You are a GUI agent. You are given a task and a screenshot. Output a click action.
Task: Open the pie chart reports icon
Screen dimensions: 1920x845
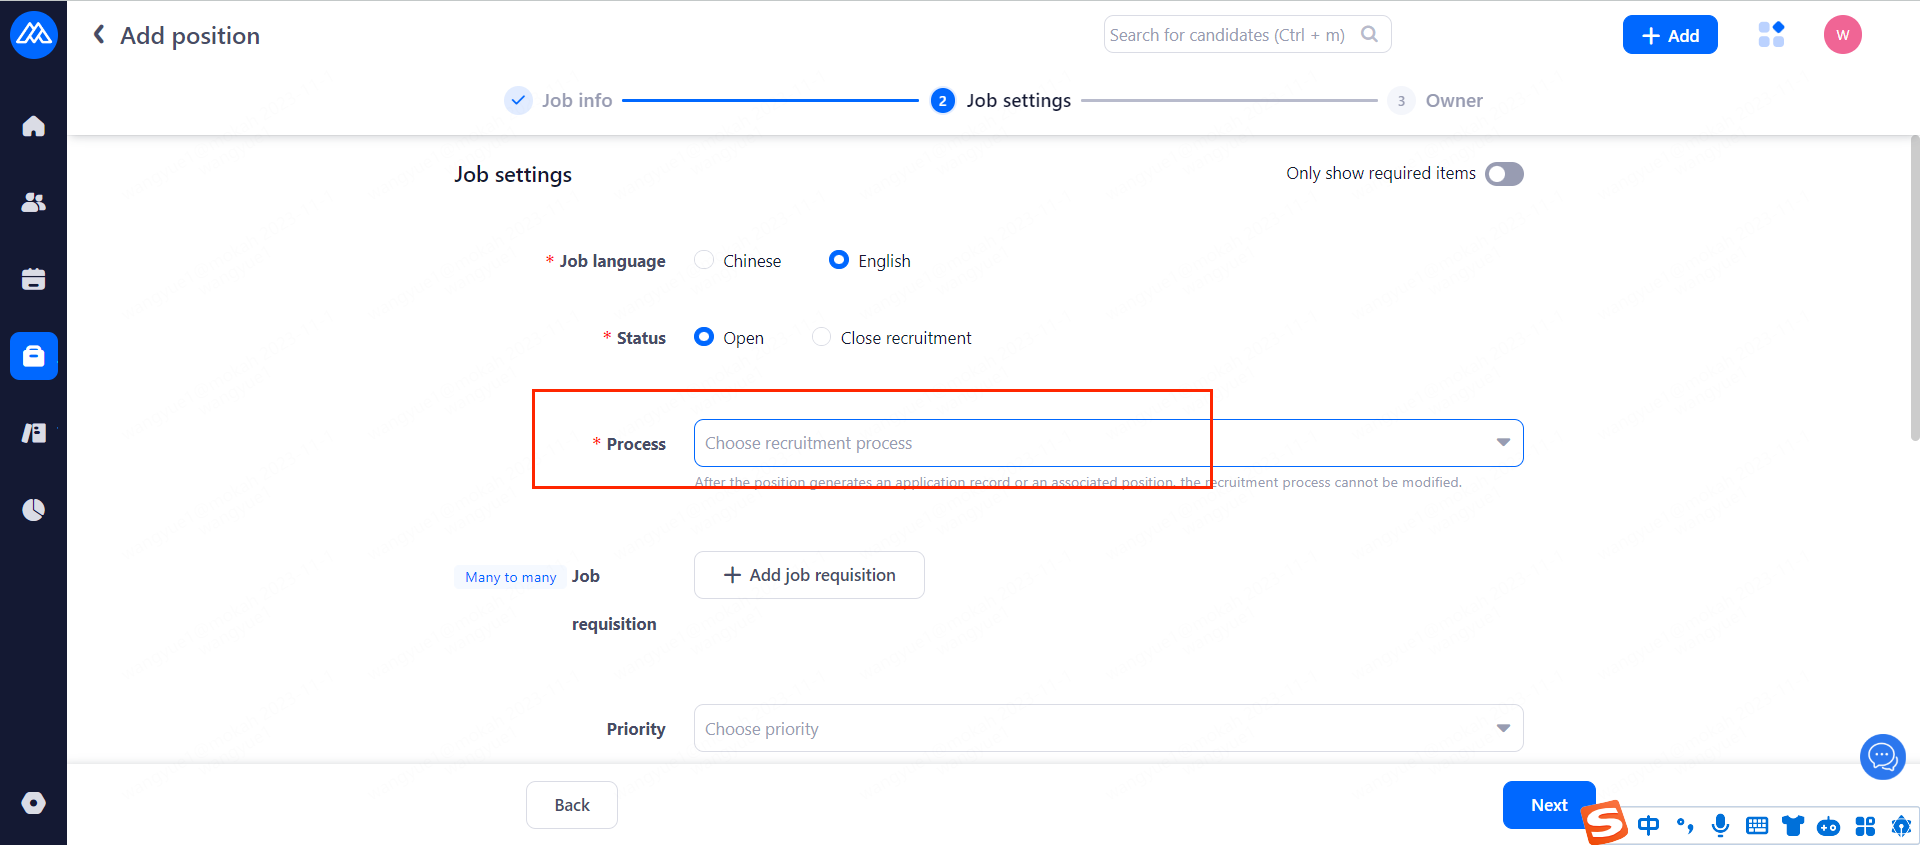pyautogui.click(x=33, y=510)
